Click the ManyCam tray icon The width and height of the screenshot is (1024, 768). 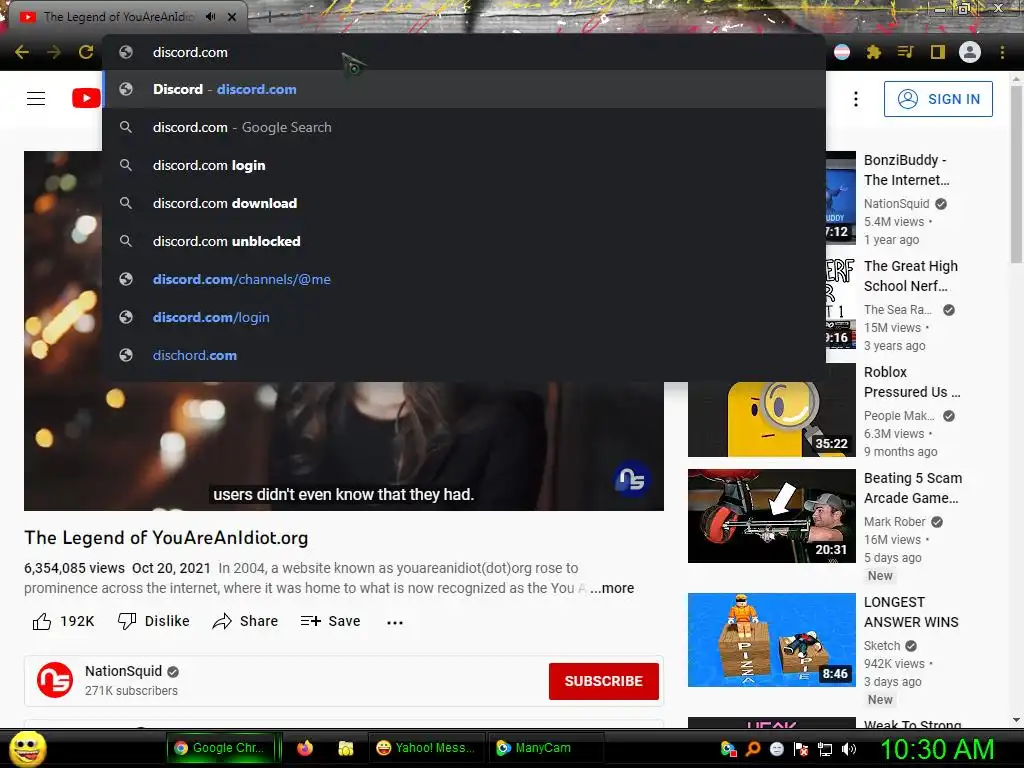pyautogui.click(x=728, y=749)
